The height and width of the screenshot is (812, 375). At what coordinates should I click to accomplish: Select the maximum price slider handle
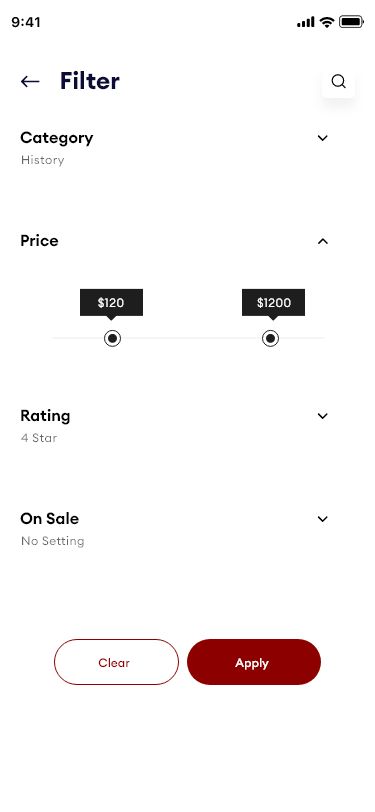(270, 338)
